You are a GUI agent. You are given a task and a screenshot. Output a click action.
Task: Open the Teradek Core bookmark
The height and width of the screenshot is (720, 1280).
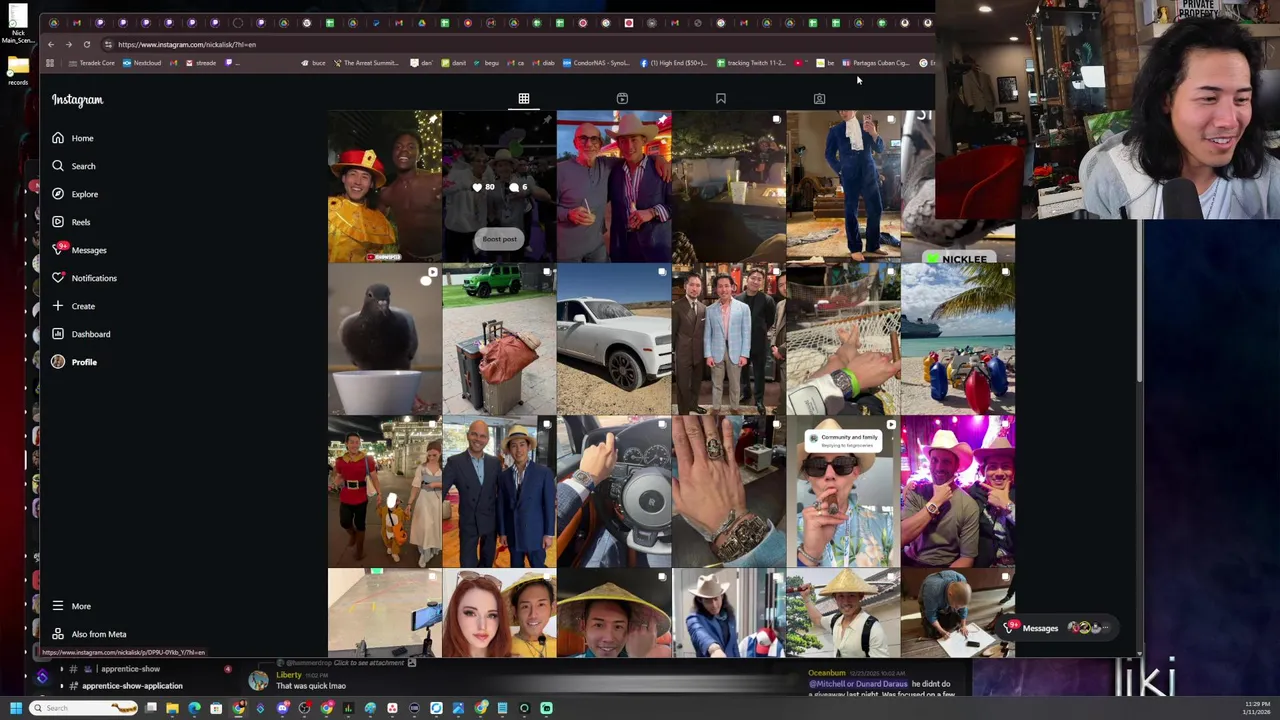(91, 63)
